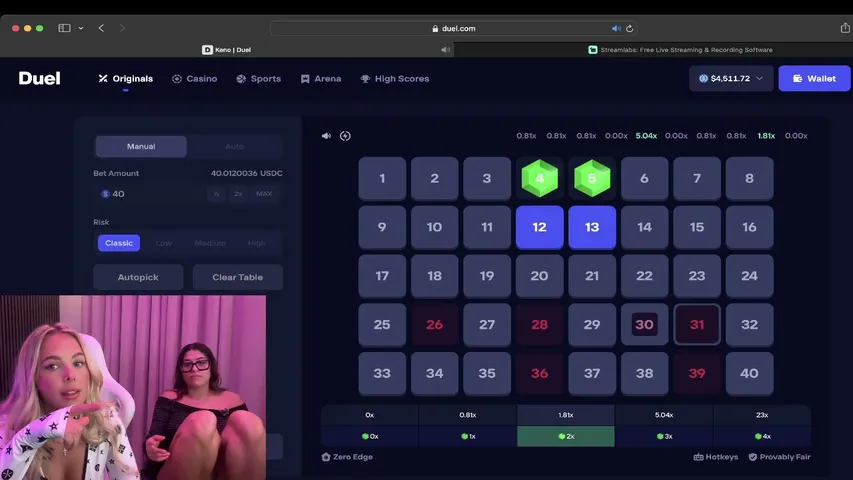Select keno number 20

540,276
